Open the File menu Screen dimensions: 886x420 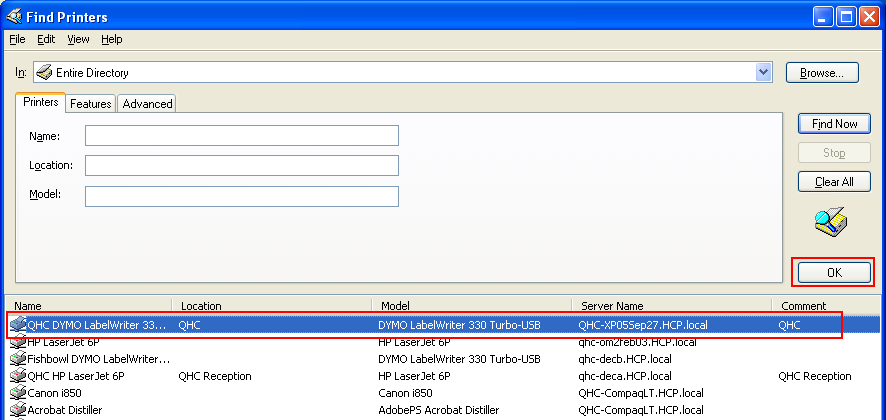(18, 39)
